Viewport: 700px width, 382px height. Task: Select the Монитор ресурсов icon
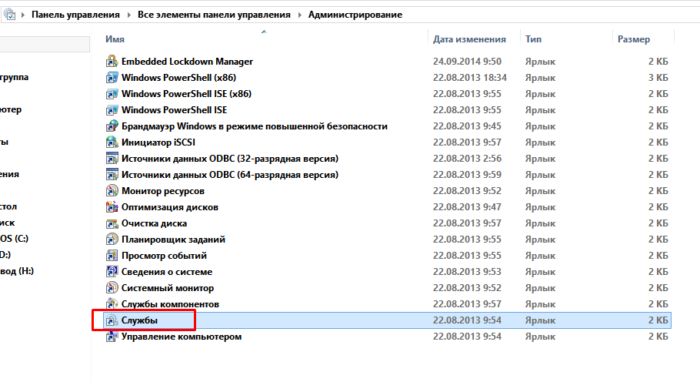click(112, 191)
